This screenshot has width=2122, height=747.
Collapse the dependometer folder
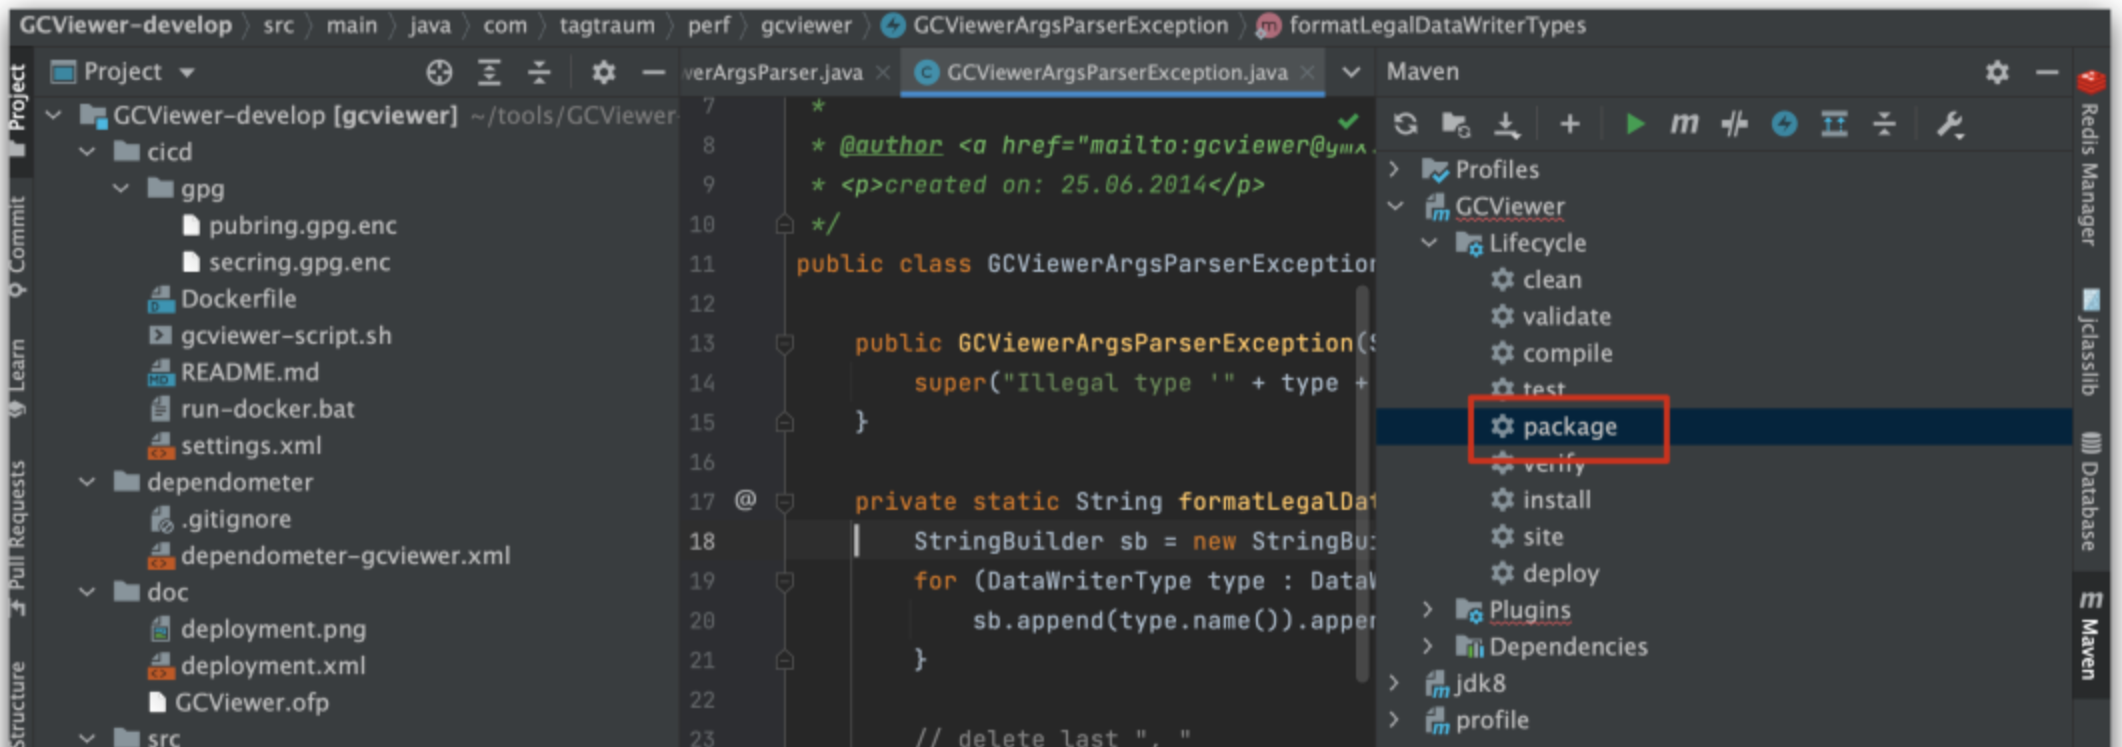(88, 482)
